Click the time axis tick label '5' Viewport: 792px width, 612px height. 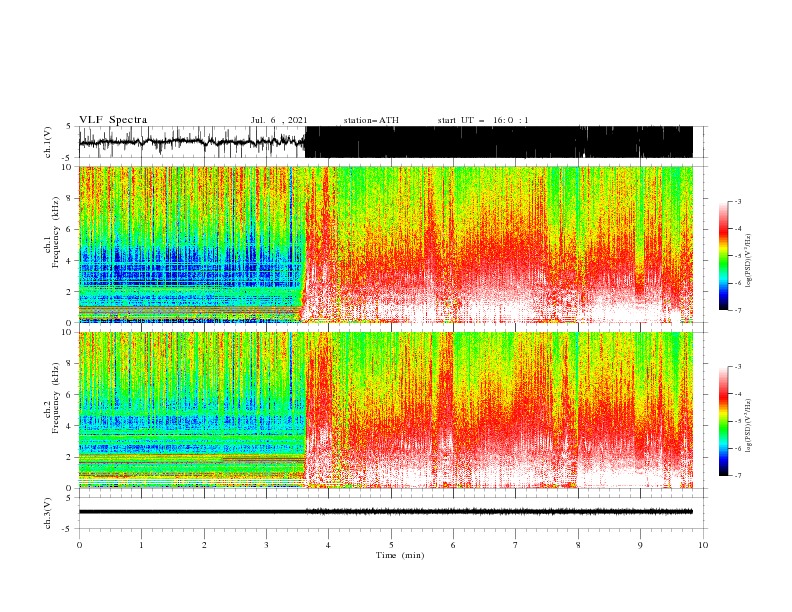(x=391, y=545)
